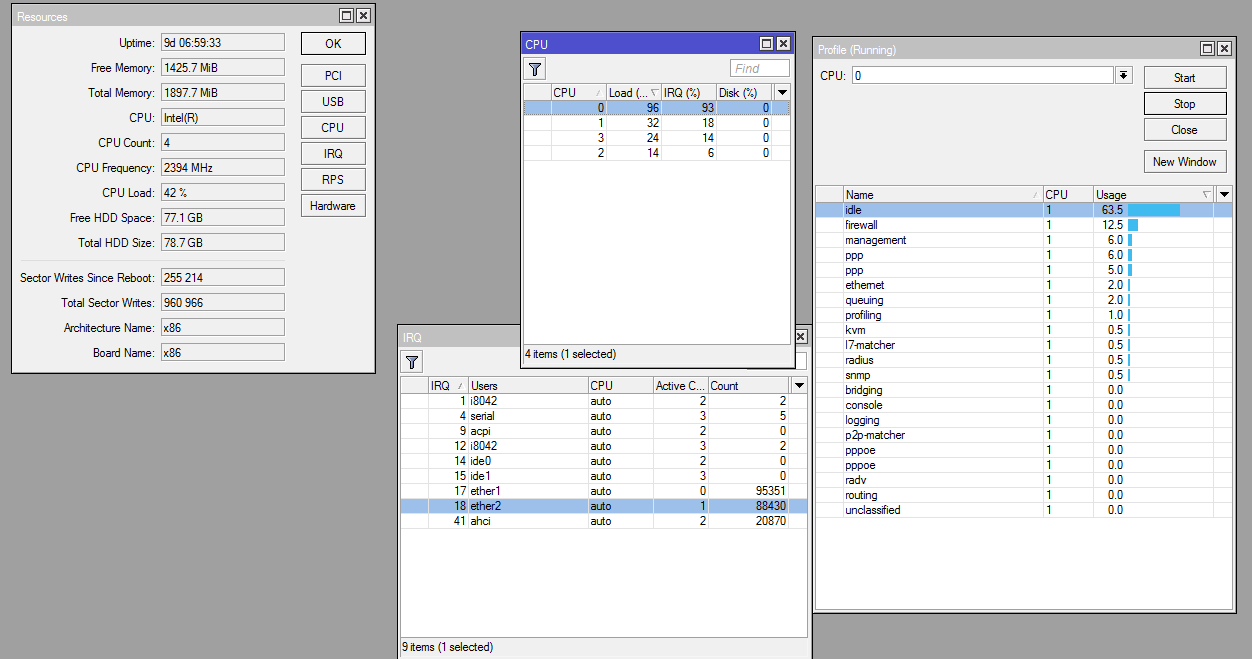Open the PCI devices button
Image resolution: width=1252 pixels, height=659 pixels.
tap(333, 76)
